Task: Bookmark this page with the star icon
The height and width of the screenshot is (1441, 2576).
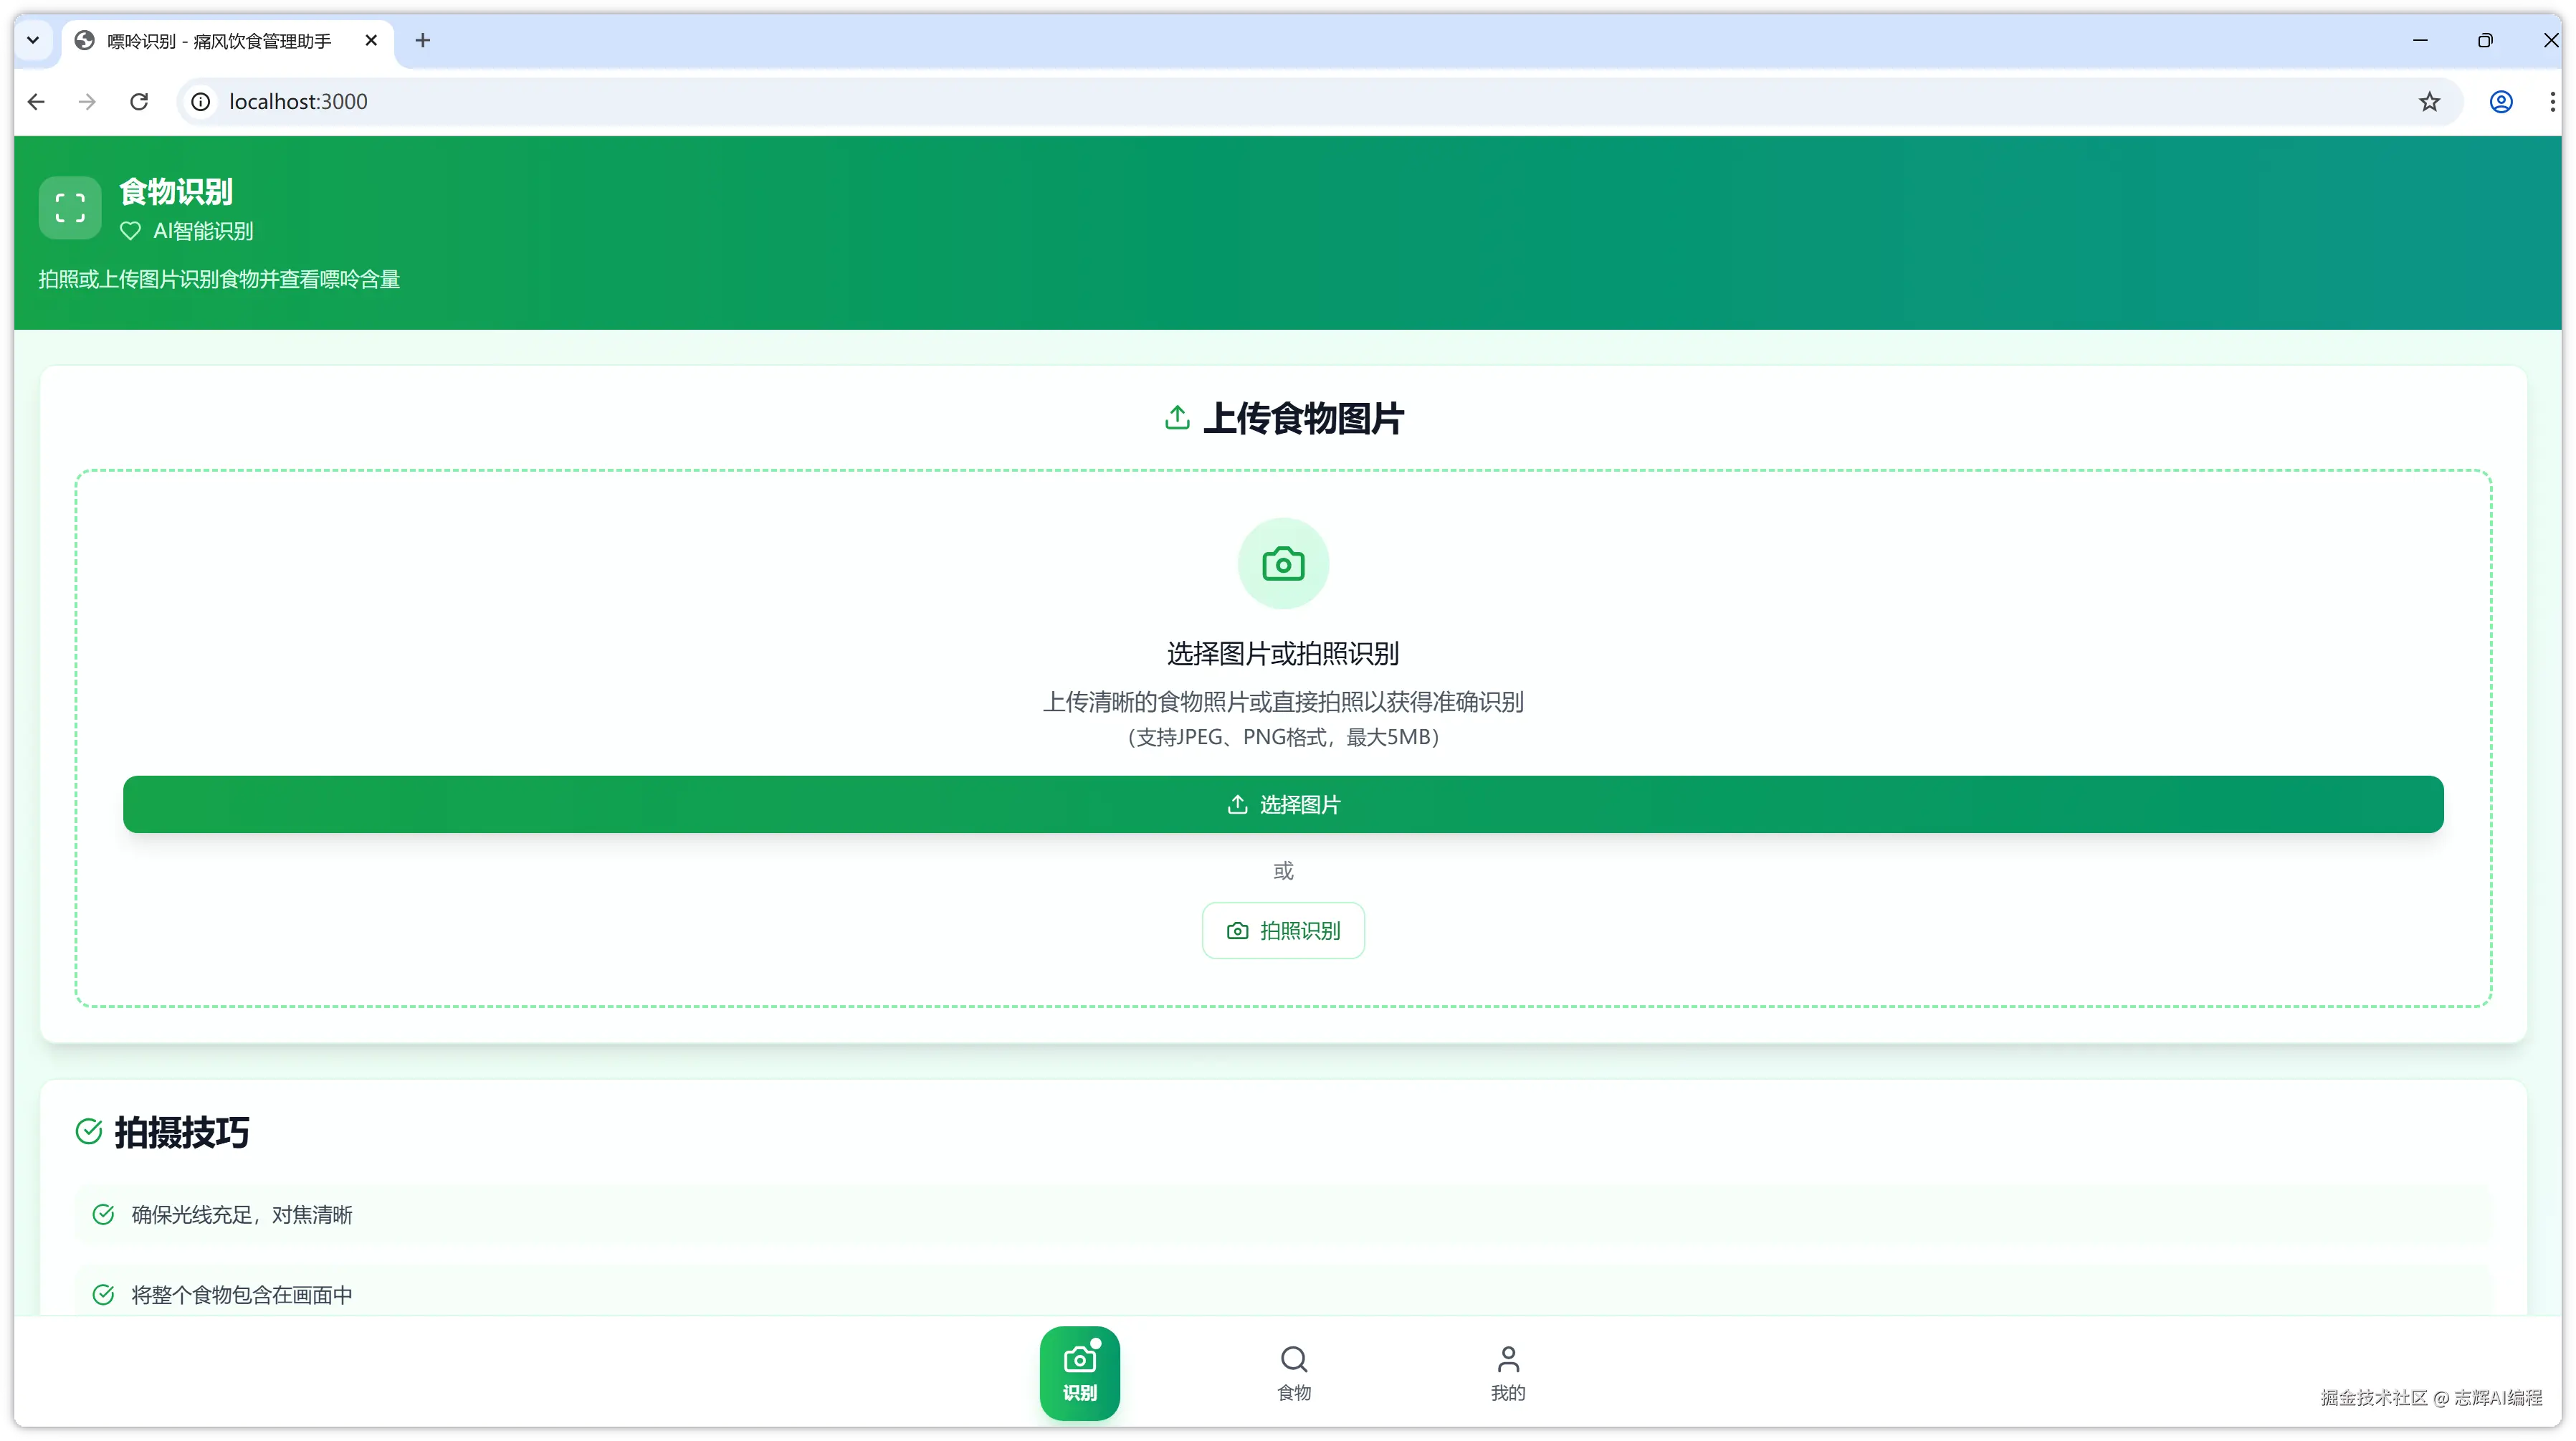Action: click(x=2429, y=102)
